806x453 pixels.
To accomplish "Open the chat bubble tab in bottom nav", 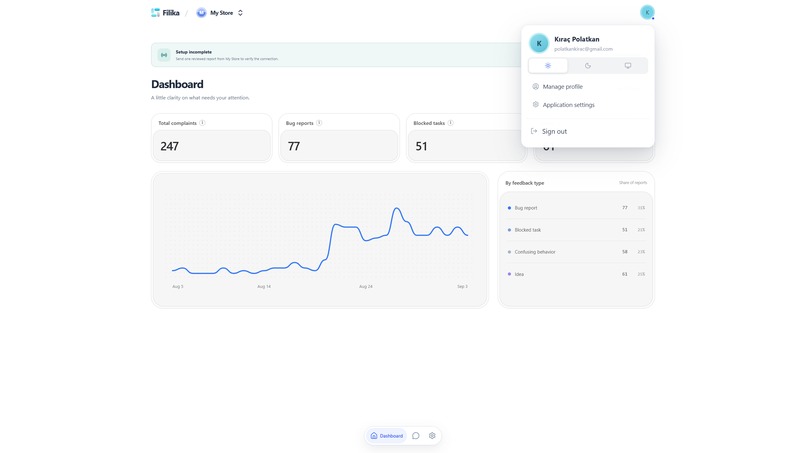I will [416, 436].
